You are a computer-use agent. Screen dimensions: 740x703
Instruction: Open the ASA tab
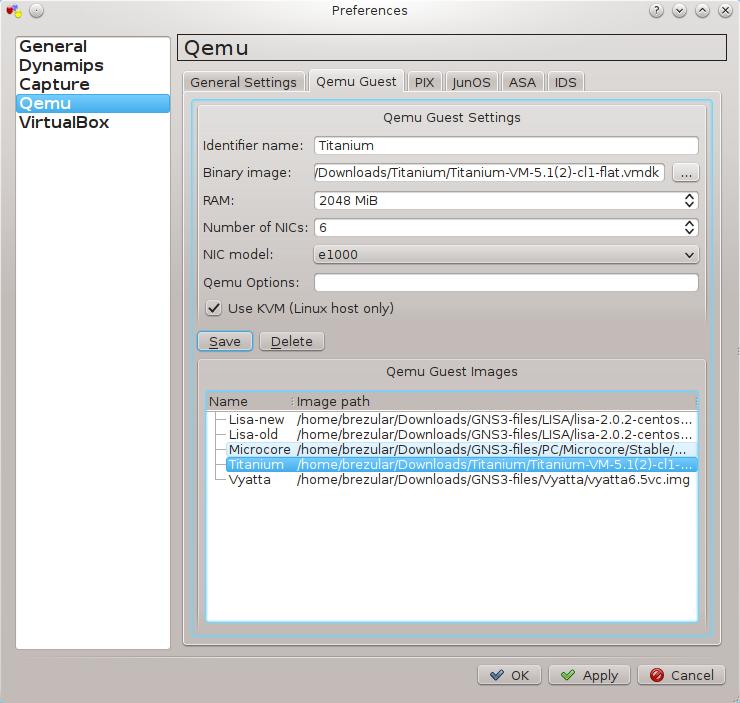point(522,82)
